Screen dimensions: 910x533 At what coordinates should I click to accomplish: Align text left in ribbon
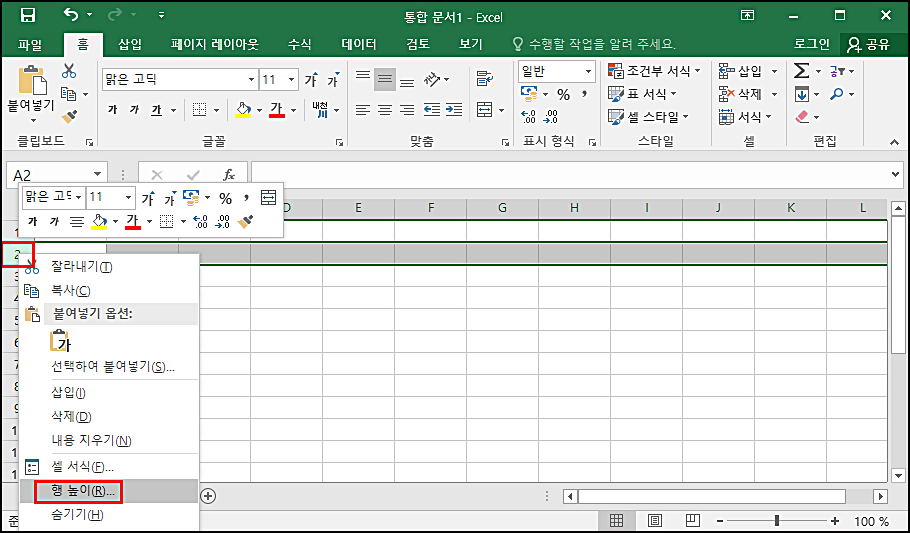(x=363, y=110)
